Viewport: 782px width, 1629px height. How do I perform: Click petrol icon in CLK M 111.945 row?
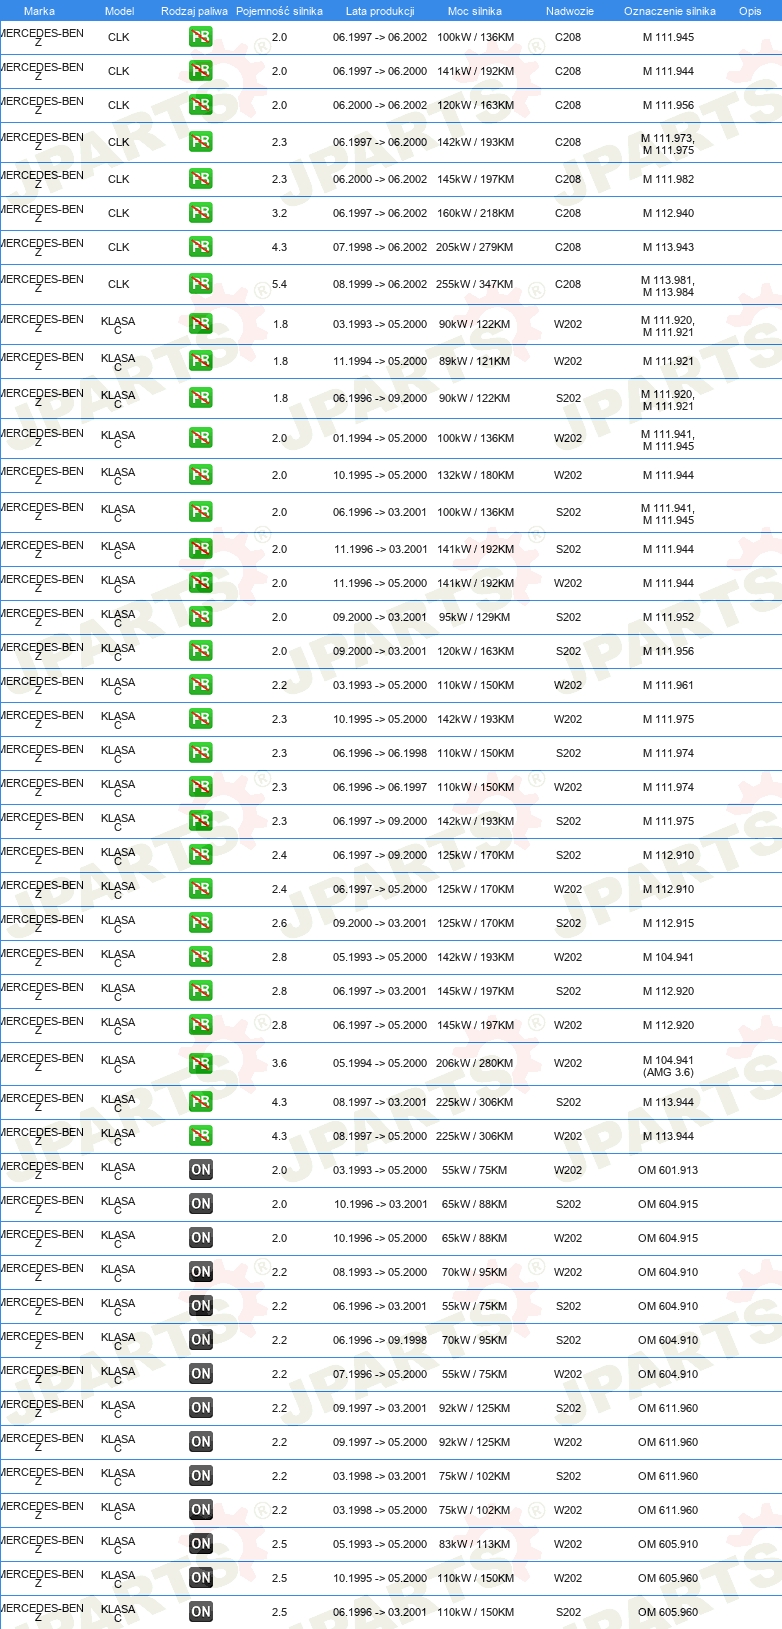[201, 37]
